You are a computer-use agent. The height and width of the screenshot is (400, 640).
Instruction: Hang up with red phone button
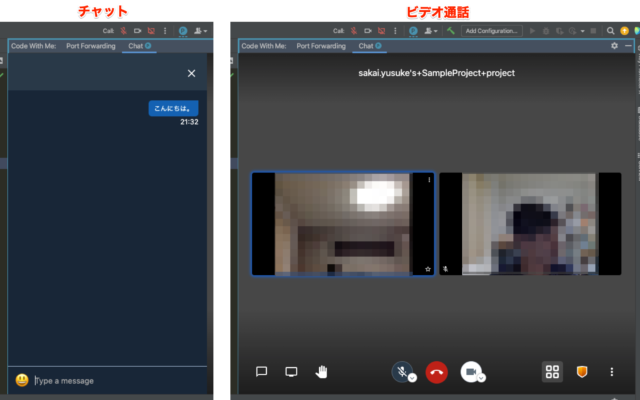click(436, 372)
